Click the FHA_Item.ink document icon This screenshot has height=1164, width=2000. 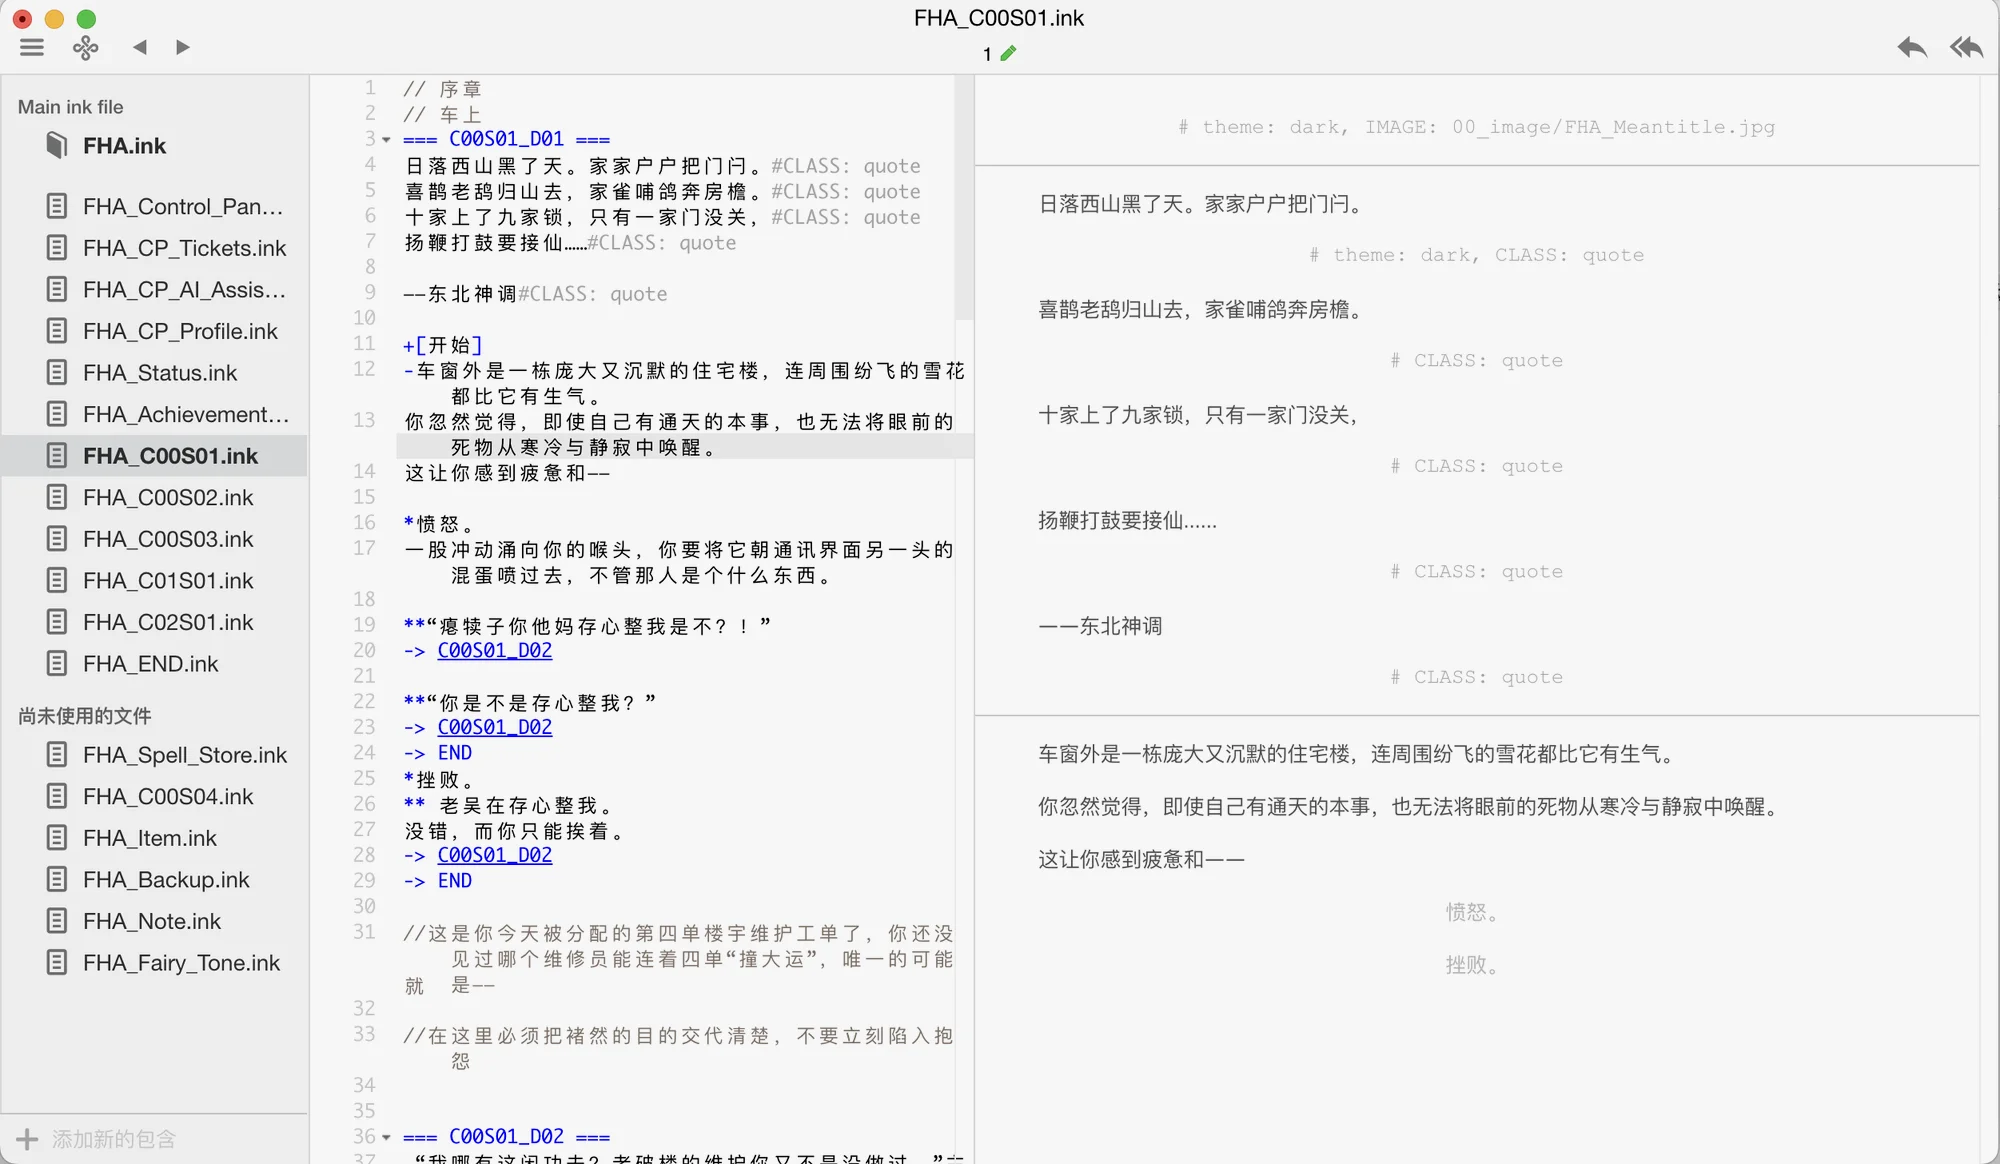point(57,838)
